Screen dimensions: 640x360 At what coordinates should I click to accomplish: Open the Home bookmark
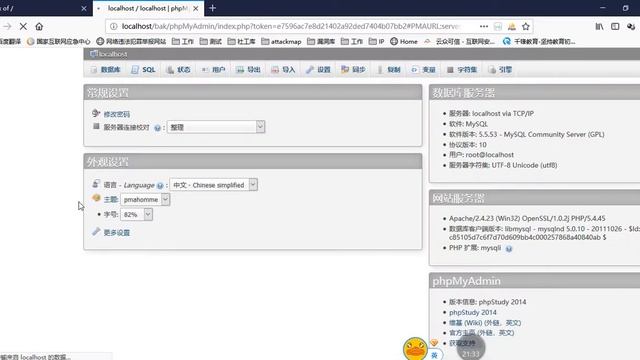(x=404, y=42)
